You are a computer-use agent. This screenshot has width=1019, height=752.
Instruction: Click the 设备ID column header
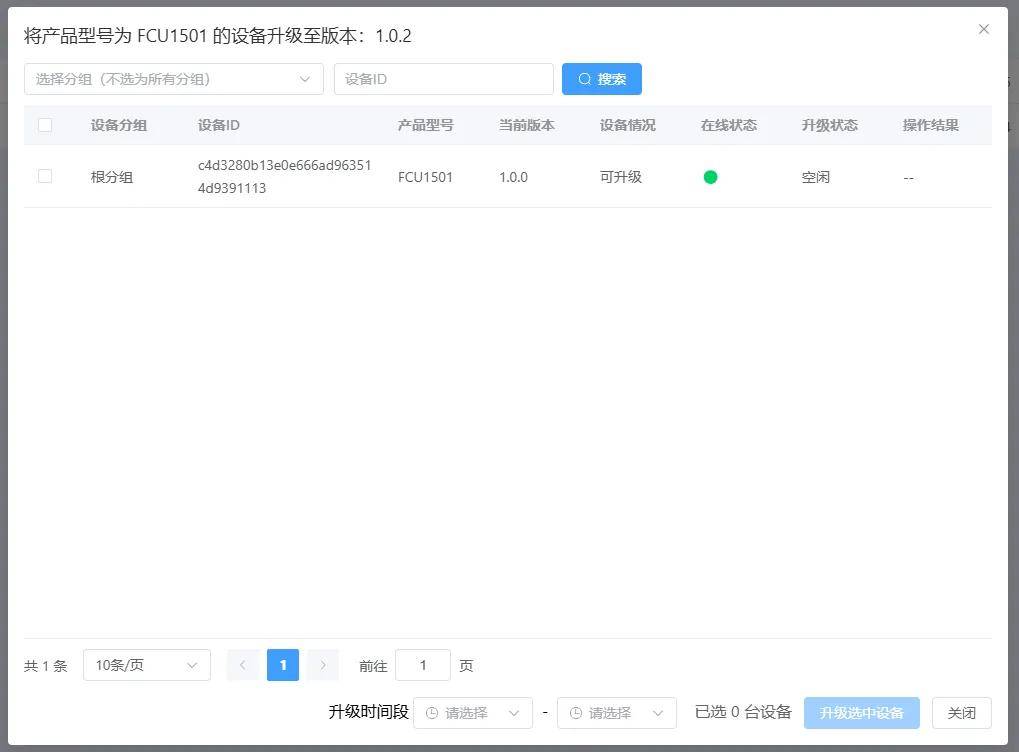pyautogui.click(x=218, y=125)
